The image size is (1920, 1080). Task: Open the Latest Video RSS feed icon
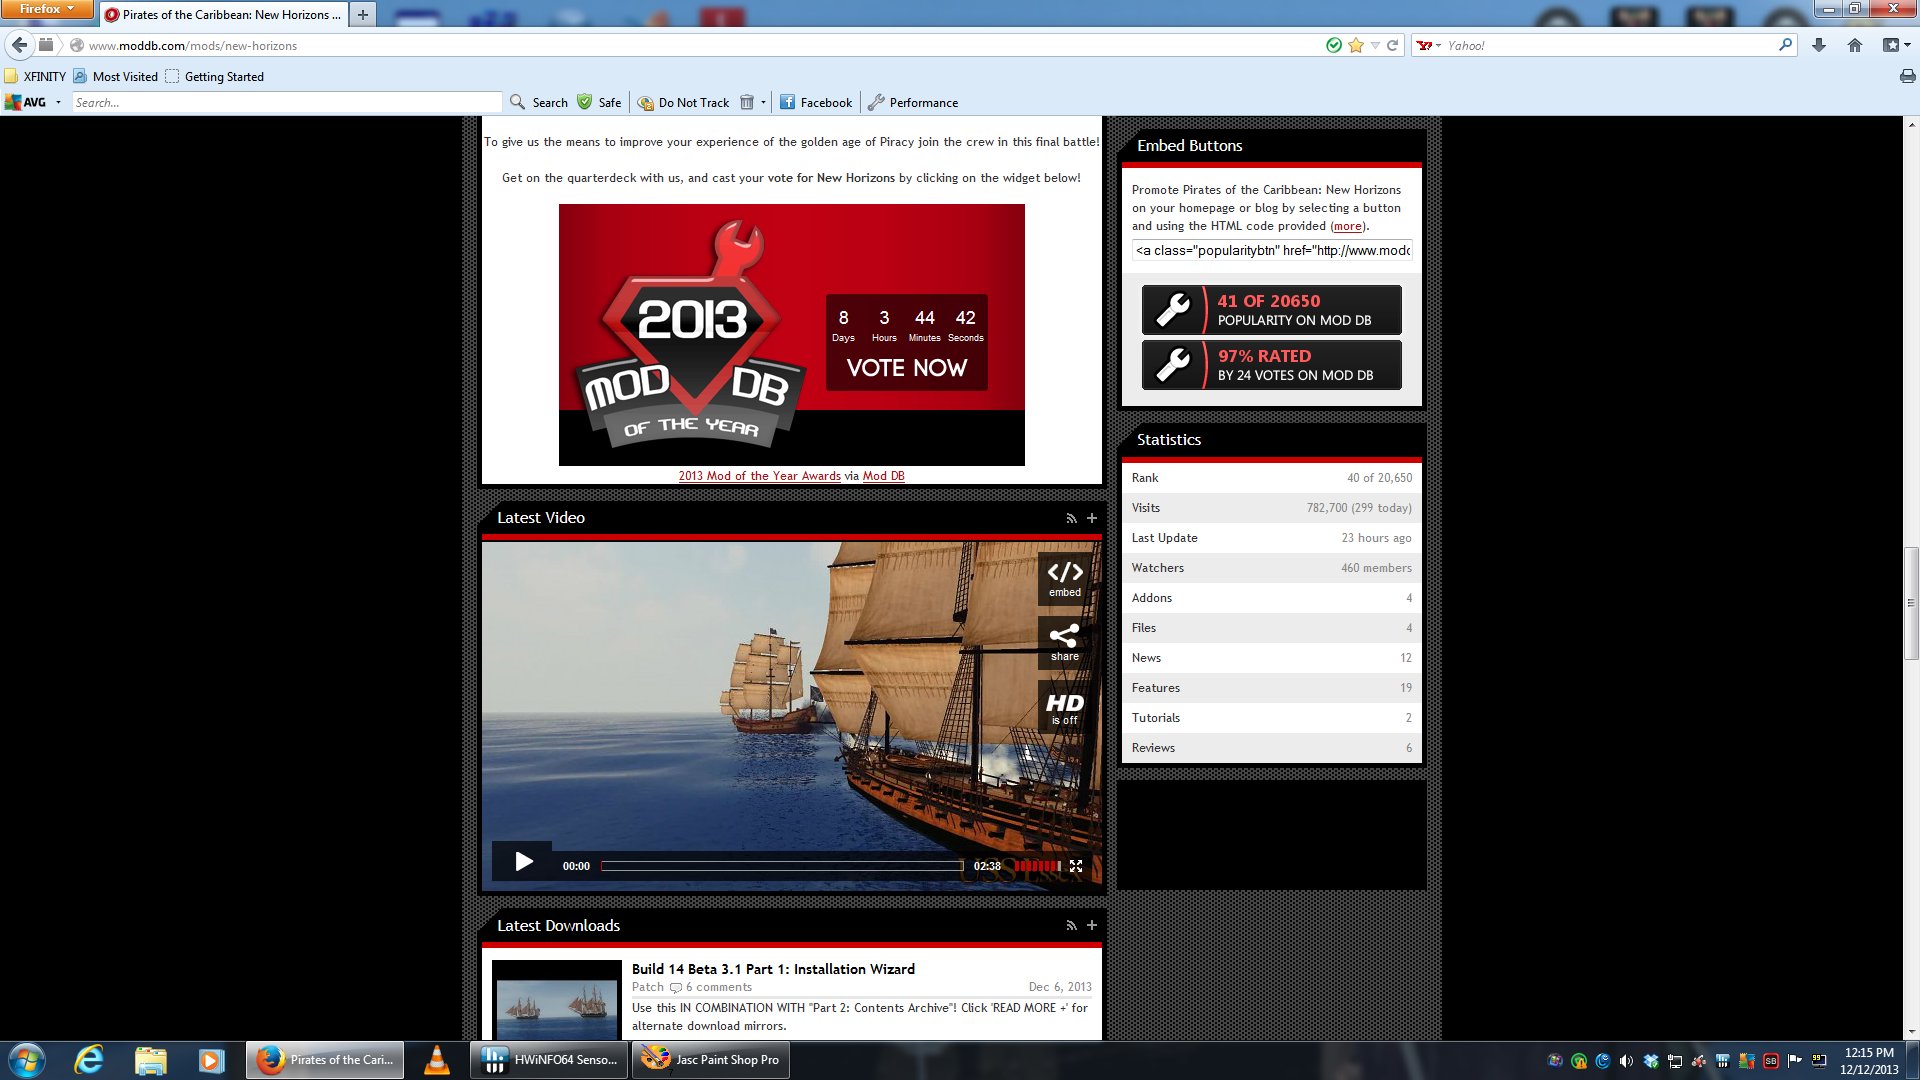1071,518
